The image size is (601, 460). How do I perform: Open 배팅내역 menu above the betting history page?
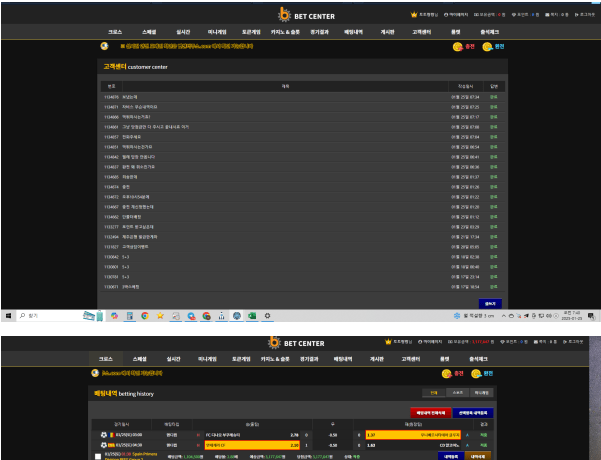pos(343,359)
